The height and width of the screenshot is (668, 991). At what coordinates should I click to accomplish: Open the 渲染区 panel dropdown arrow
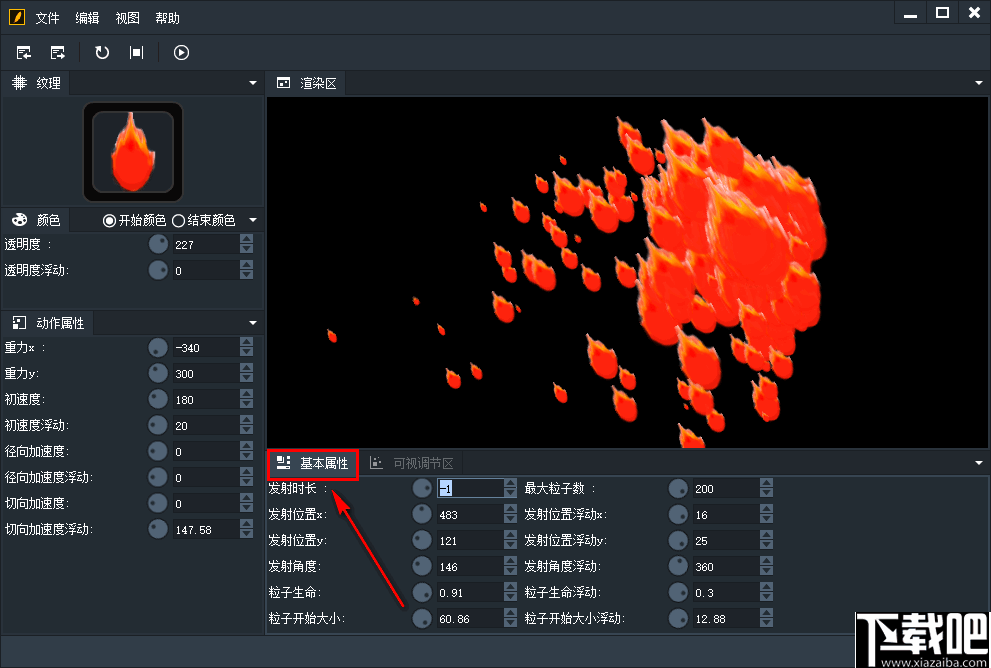(979, 83)
